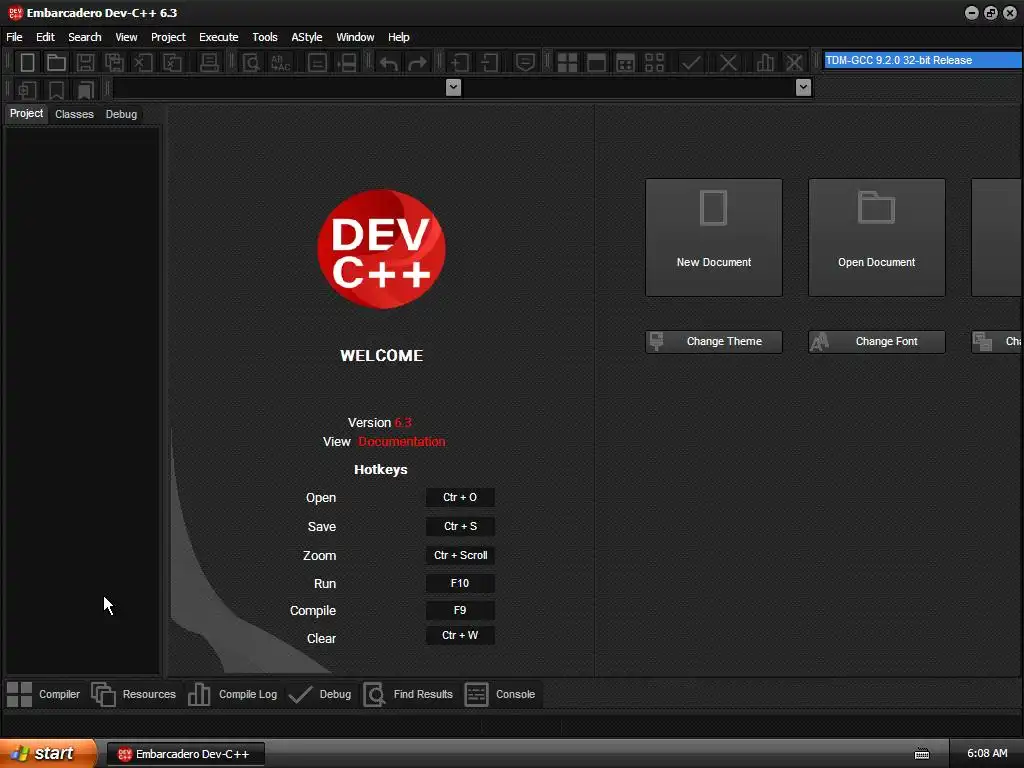Image resolution: width=1024 pixels, height=768 pixels.
Task: Expand the first class browser dropdown arrow
Action: (453, 87)
